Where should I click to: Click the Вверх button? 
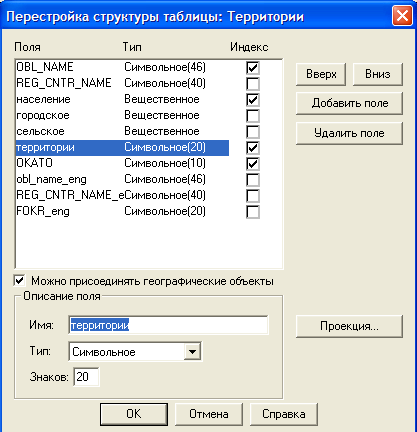click(x=321, y=74)
